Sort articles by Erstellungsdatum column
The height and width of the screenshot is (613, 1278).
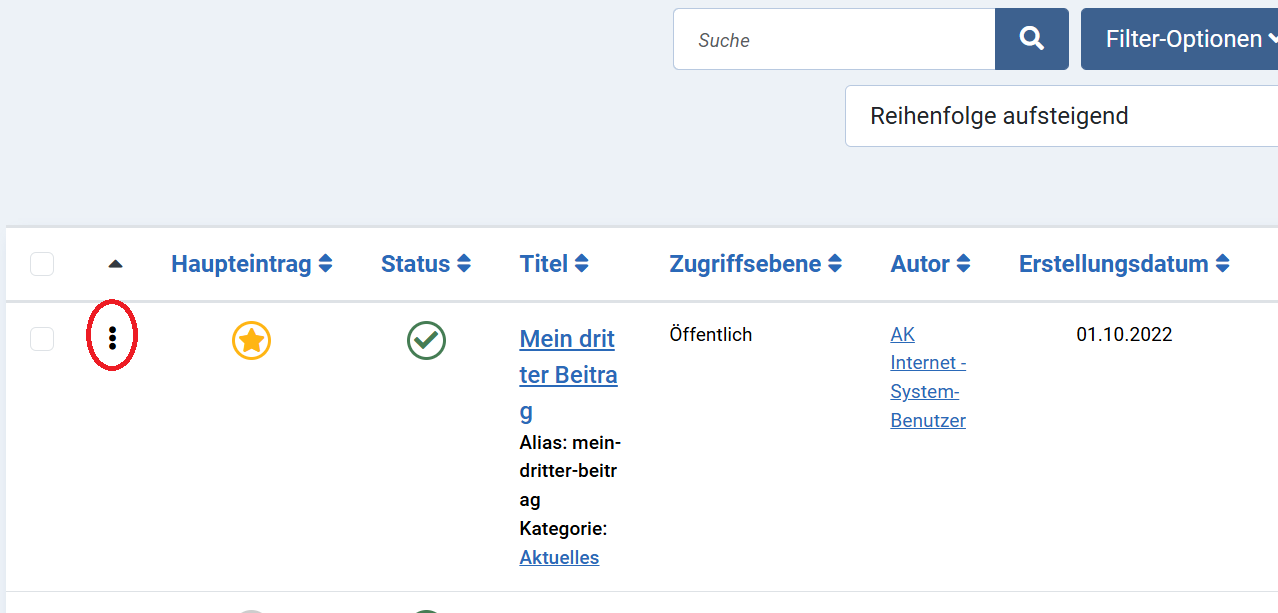[x=1123, y=264]
